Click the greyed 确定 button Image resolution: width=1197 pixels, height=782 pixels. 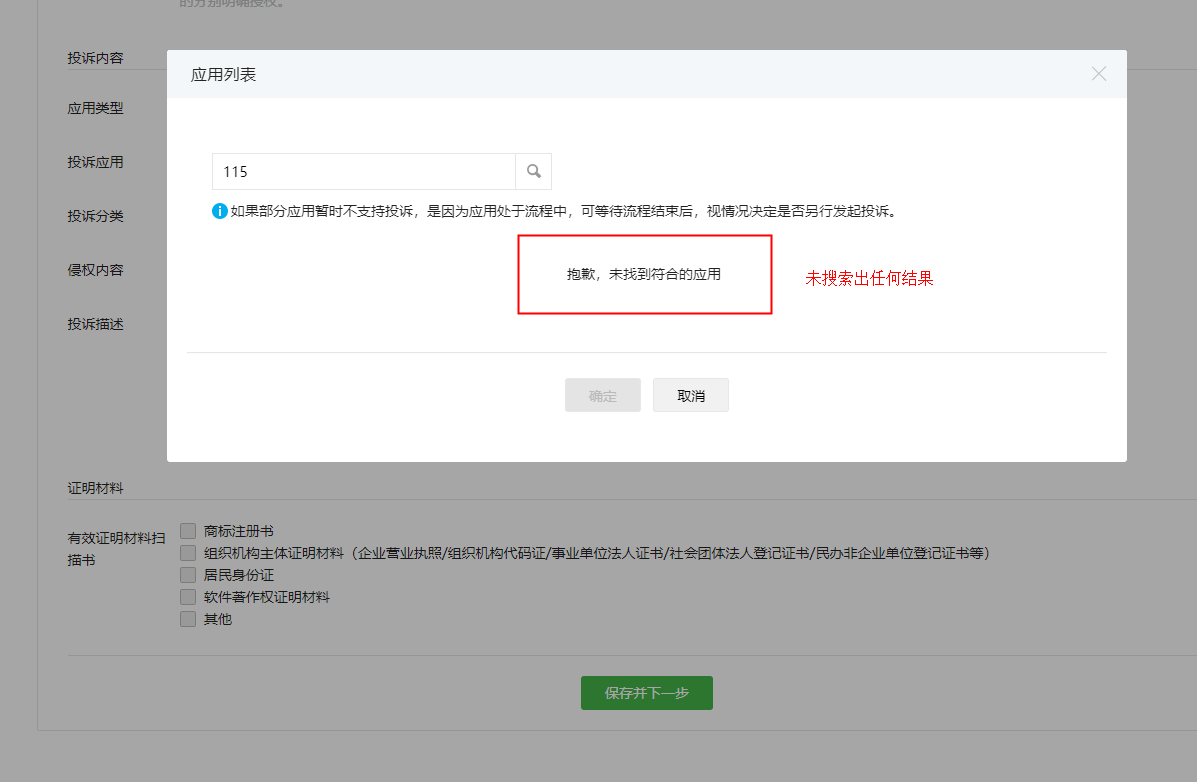(x=602, y=395)
